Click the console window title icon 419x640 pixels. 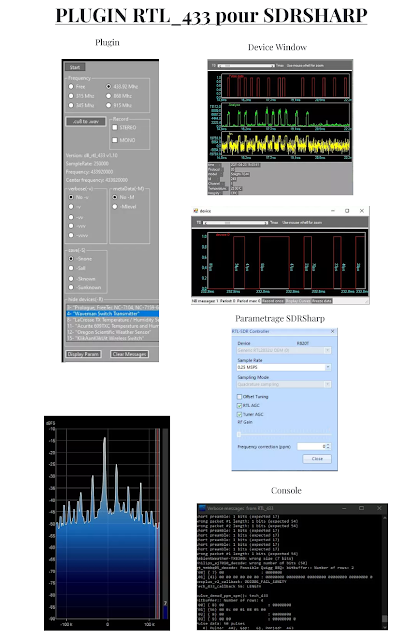coord(202,509)
